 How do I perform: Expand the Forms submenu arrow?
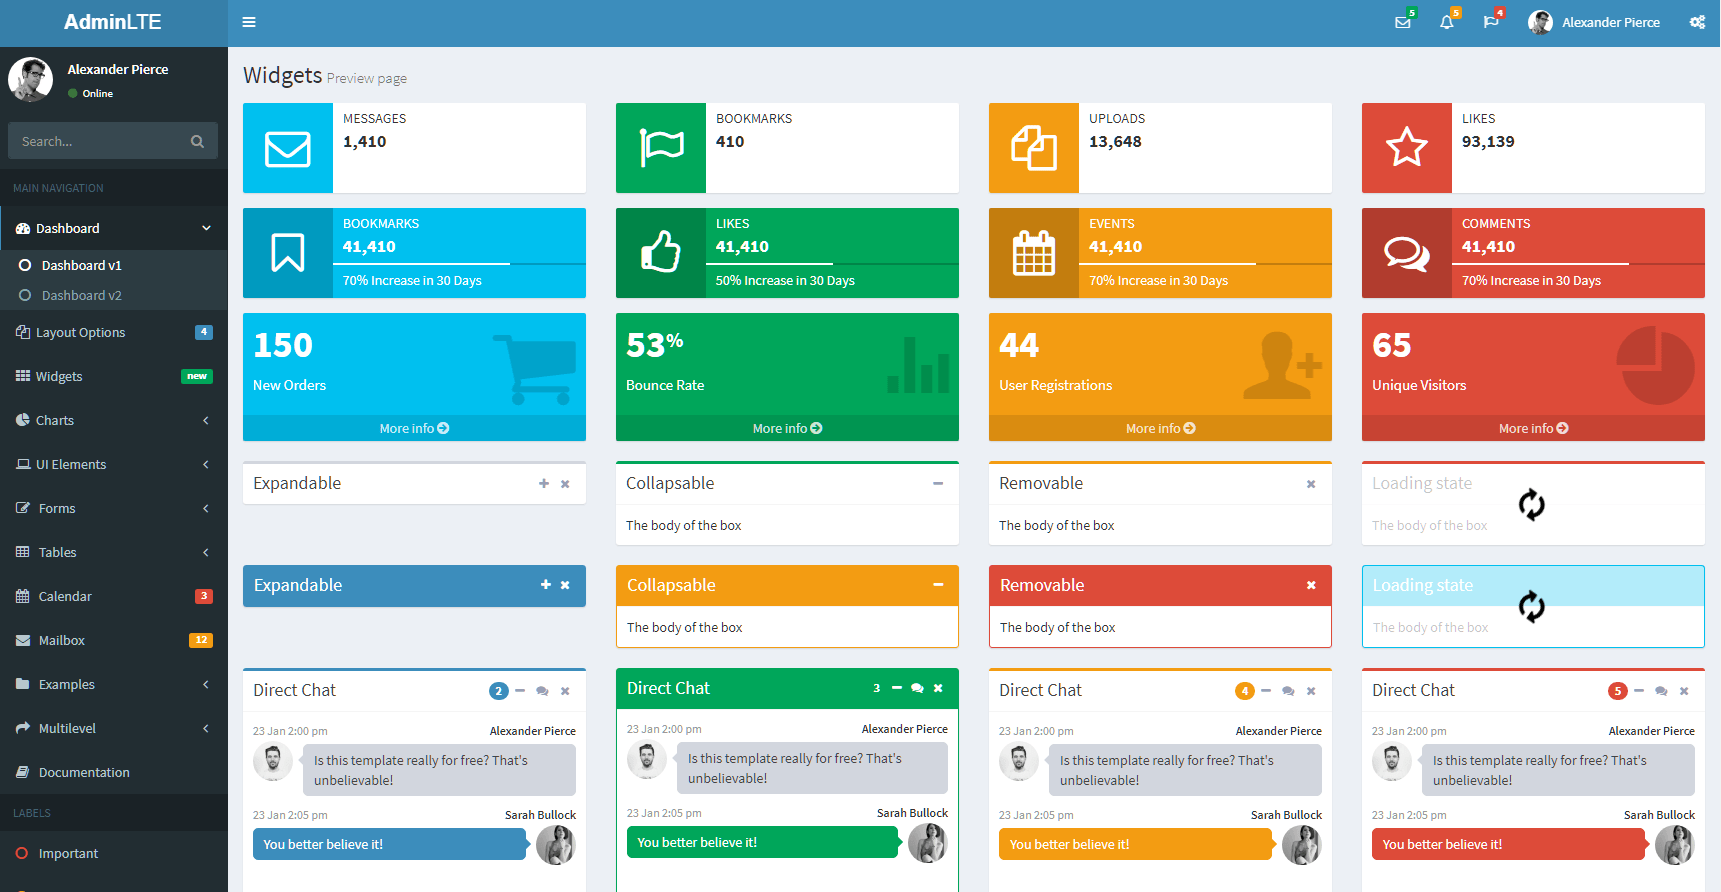(206, 508)
